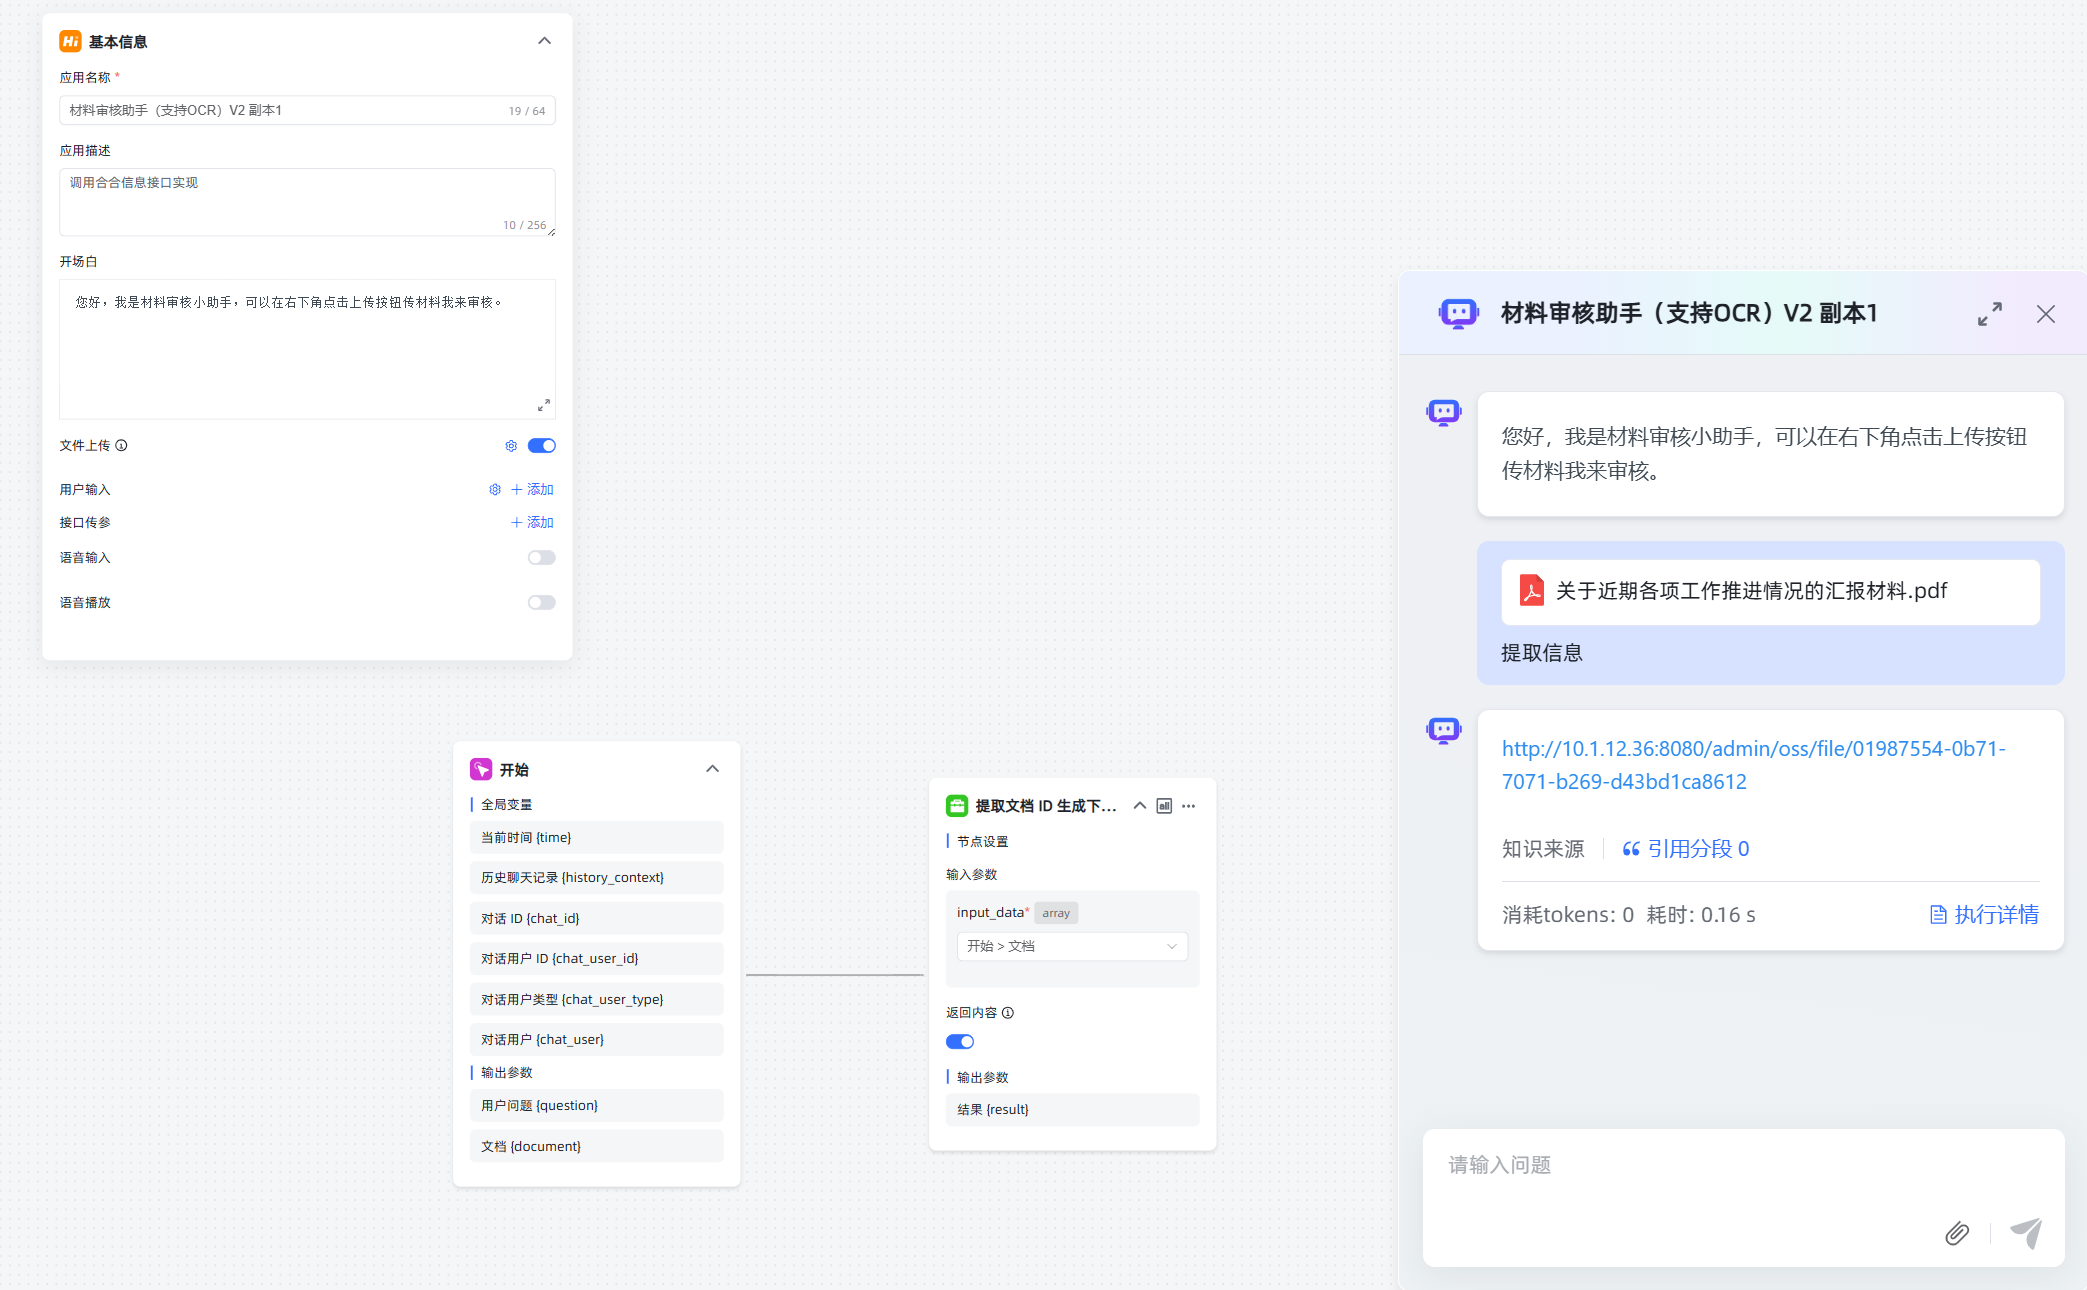The image size is (2087, 1290).
Task: Click the red PDF file icon
Action: point(1531,591)
